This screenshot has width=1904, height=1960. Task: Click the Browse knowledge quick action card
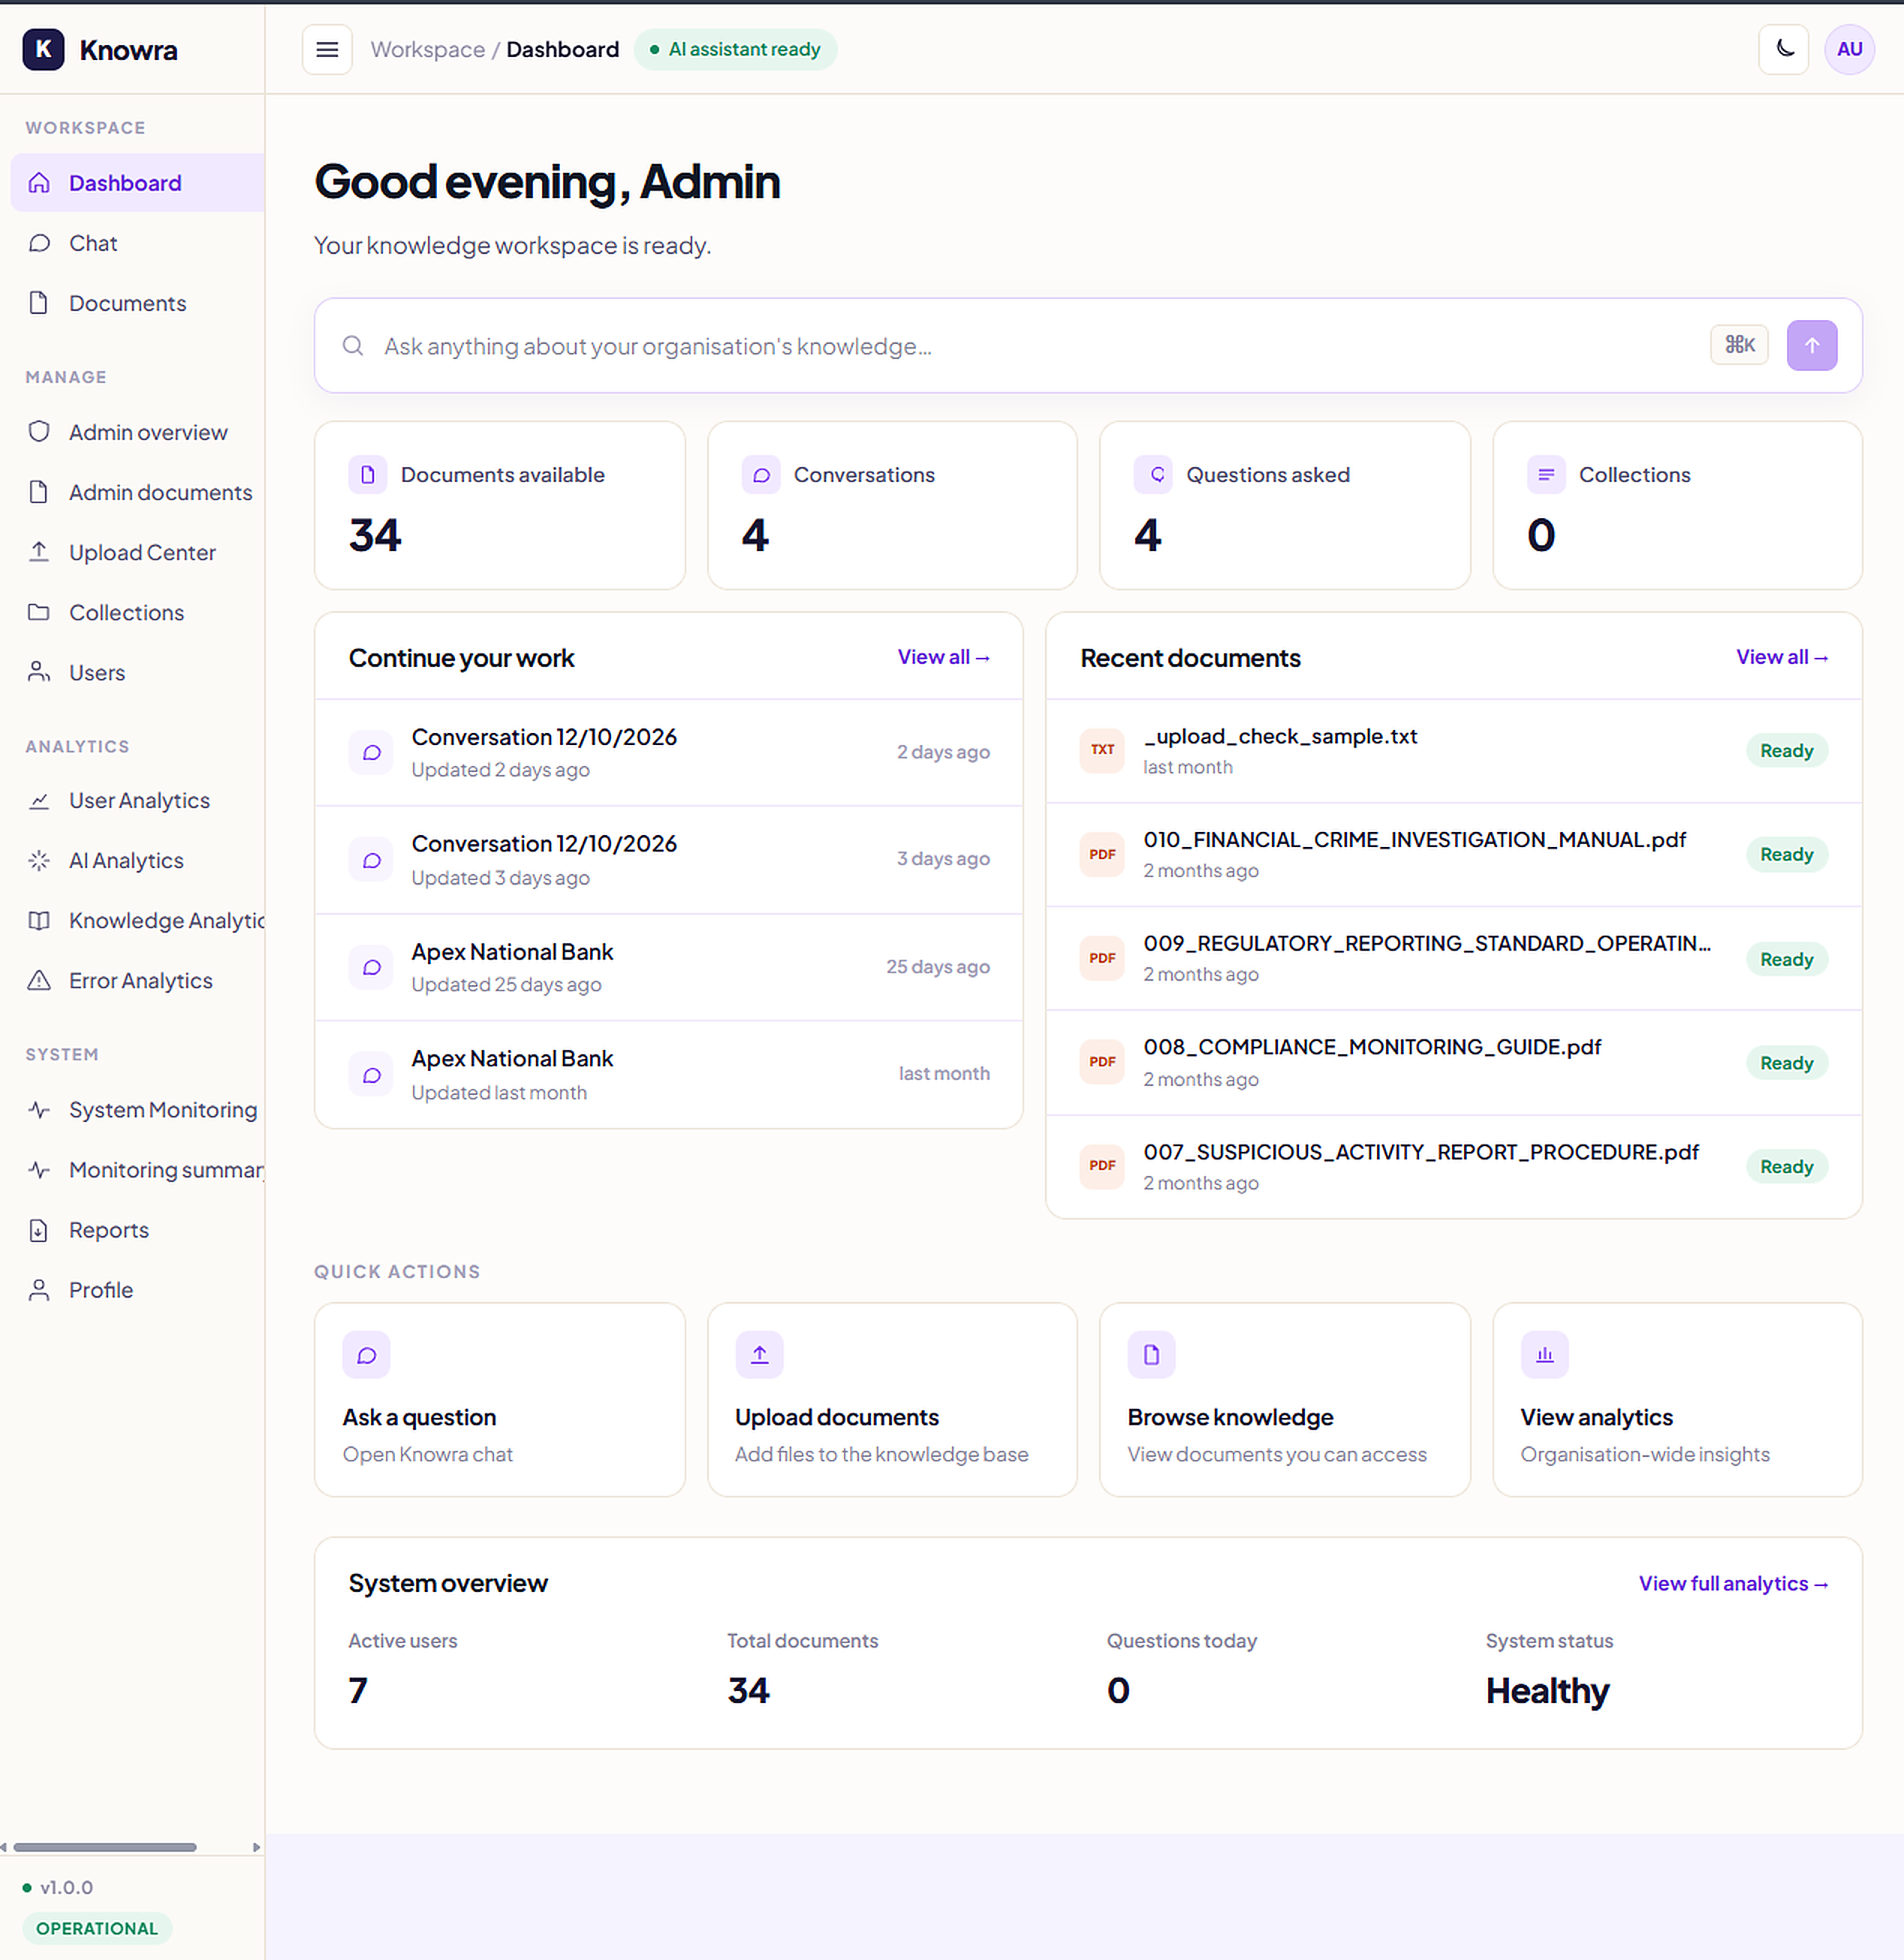coord(1284,1399)
